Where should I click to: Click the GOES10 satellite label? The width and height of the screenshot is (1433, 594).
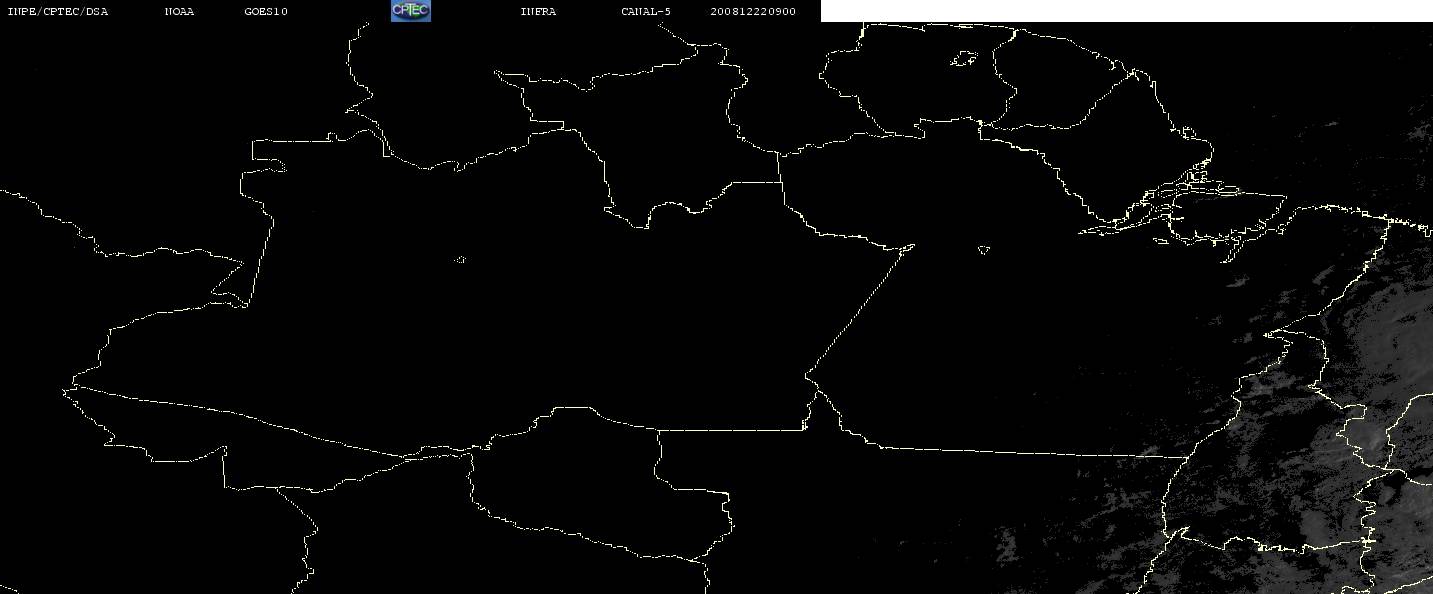[x=266, y=11]
